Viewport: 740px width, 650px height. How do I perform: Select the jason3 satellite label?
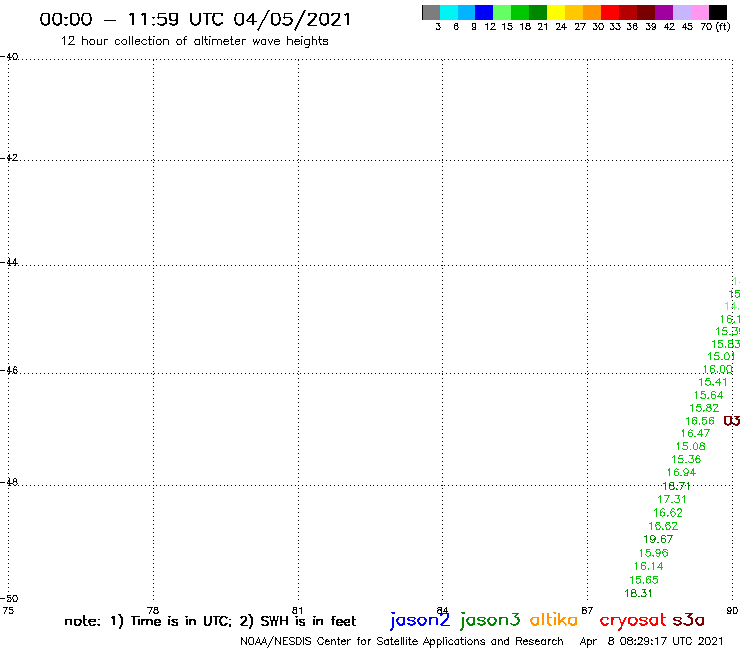pyautogui.click(x=490, y=620)
